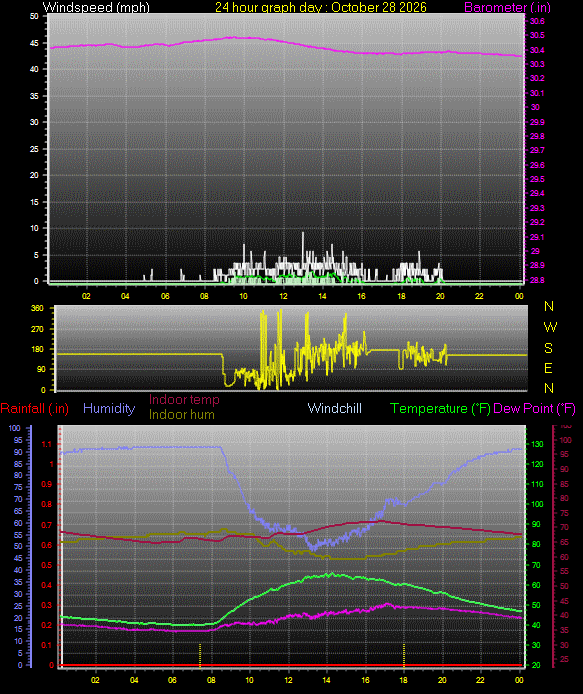The height and width of the screenshot is (694, 583).
Task: Click the 'Barometer (.in)' label
Action: [x=507, y=7]
